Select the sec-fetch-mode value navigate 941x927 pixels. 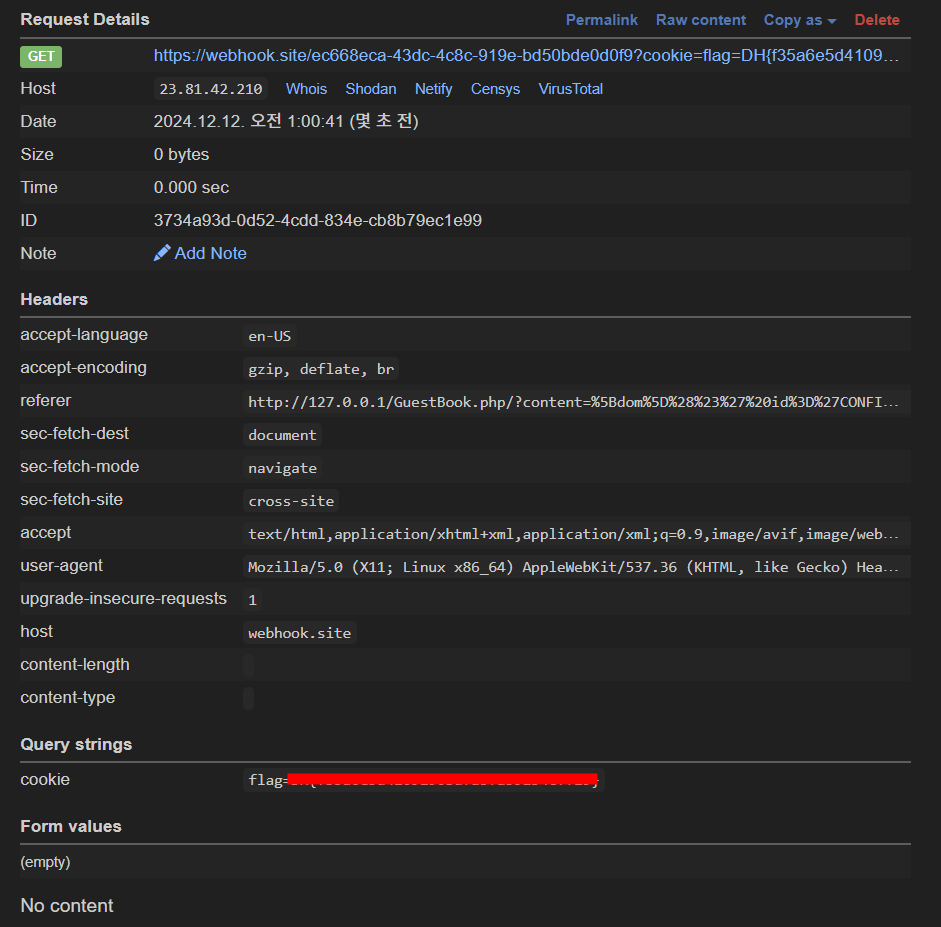283,468
